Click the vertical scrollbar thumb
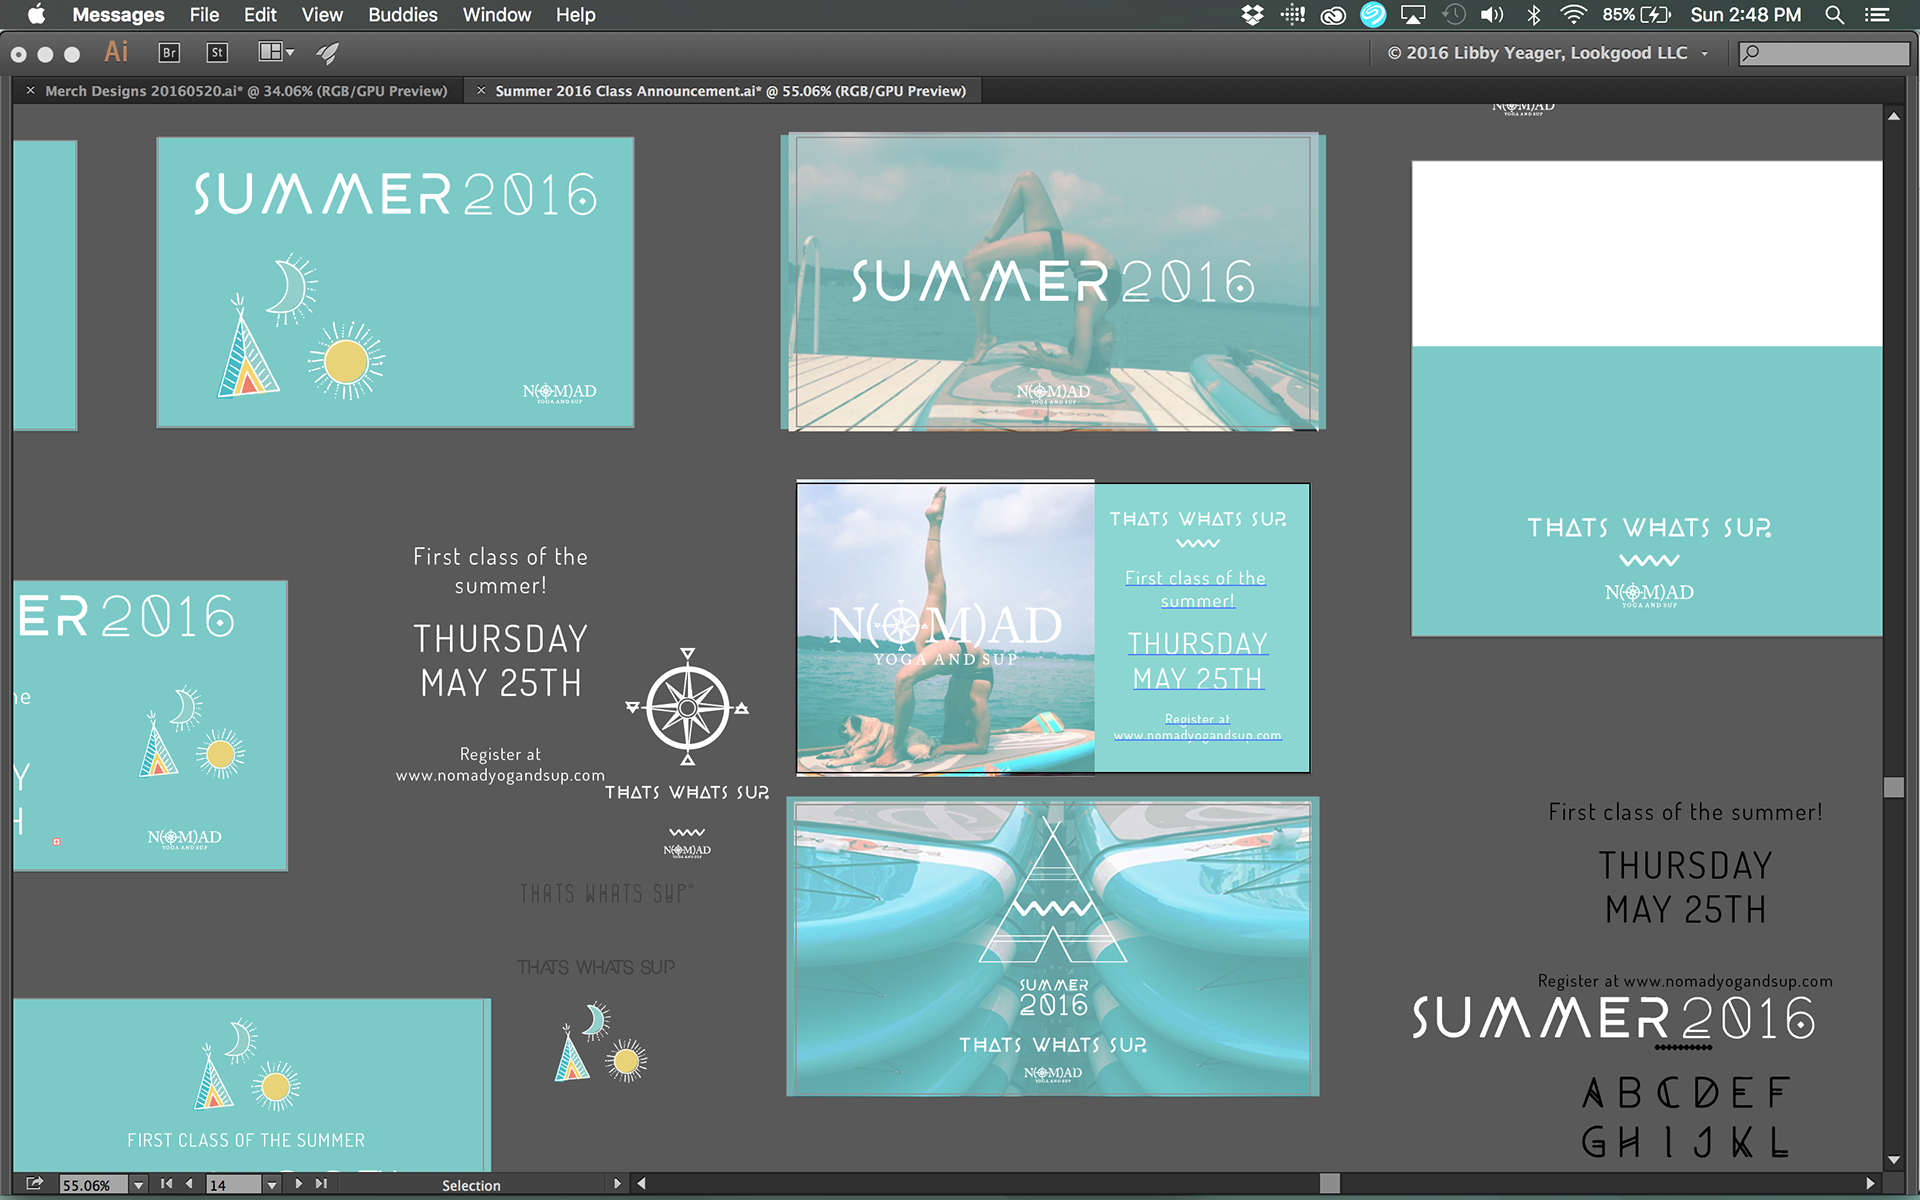This screenshot has width=1920, height=1200. coord(1893,787)
